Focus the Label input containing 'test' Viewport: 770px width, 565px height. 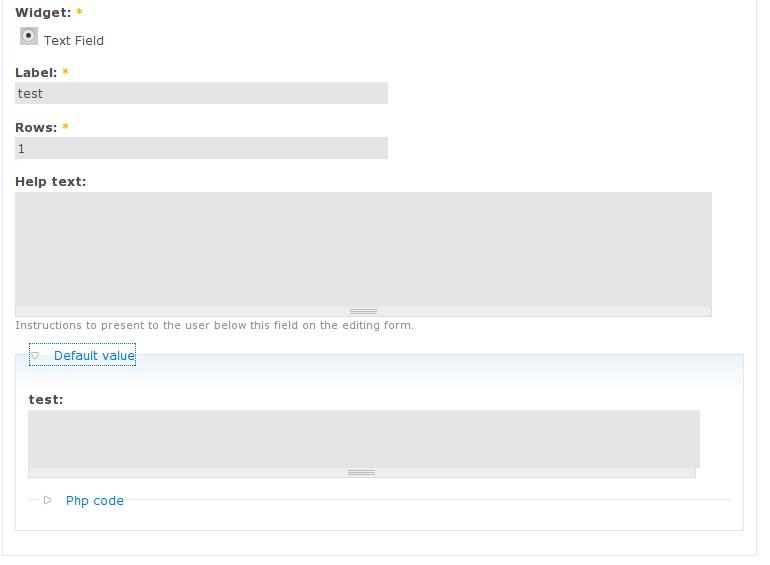(201, 93)
